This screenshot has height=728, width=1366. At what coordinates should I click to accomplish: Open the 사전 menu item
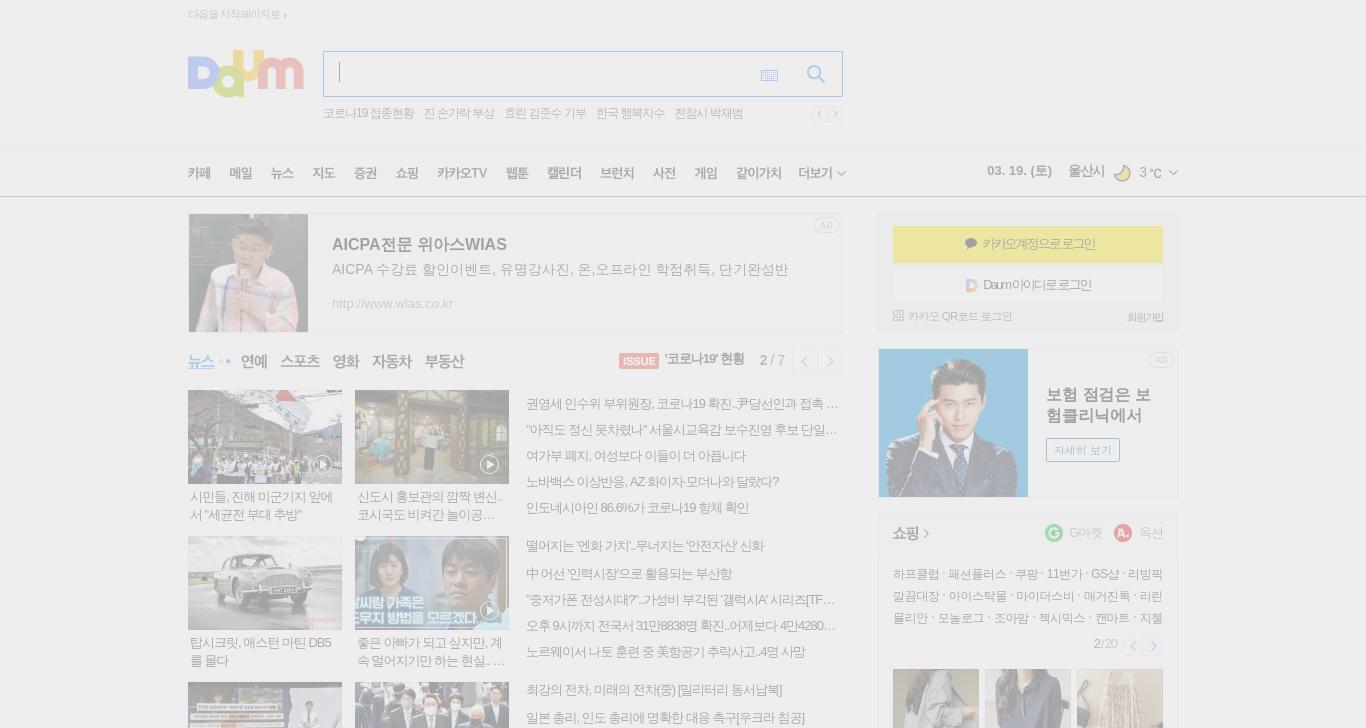(664, 173)
